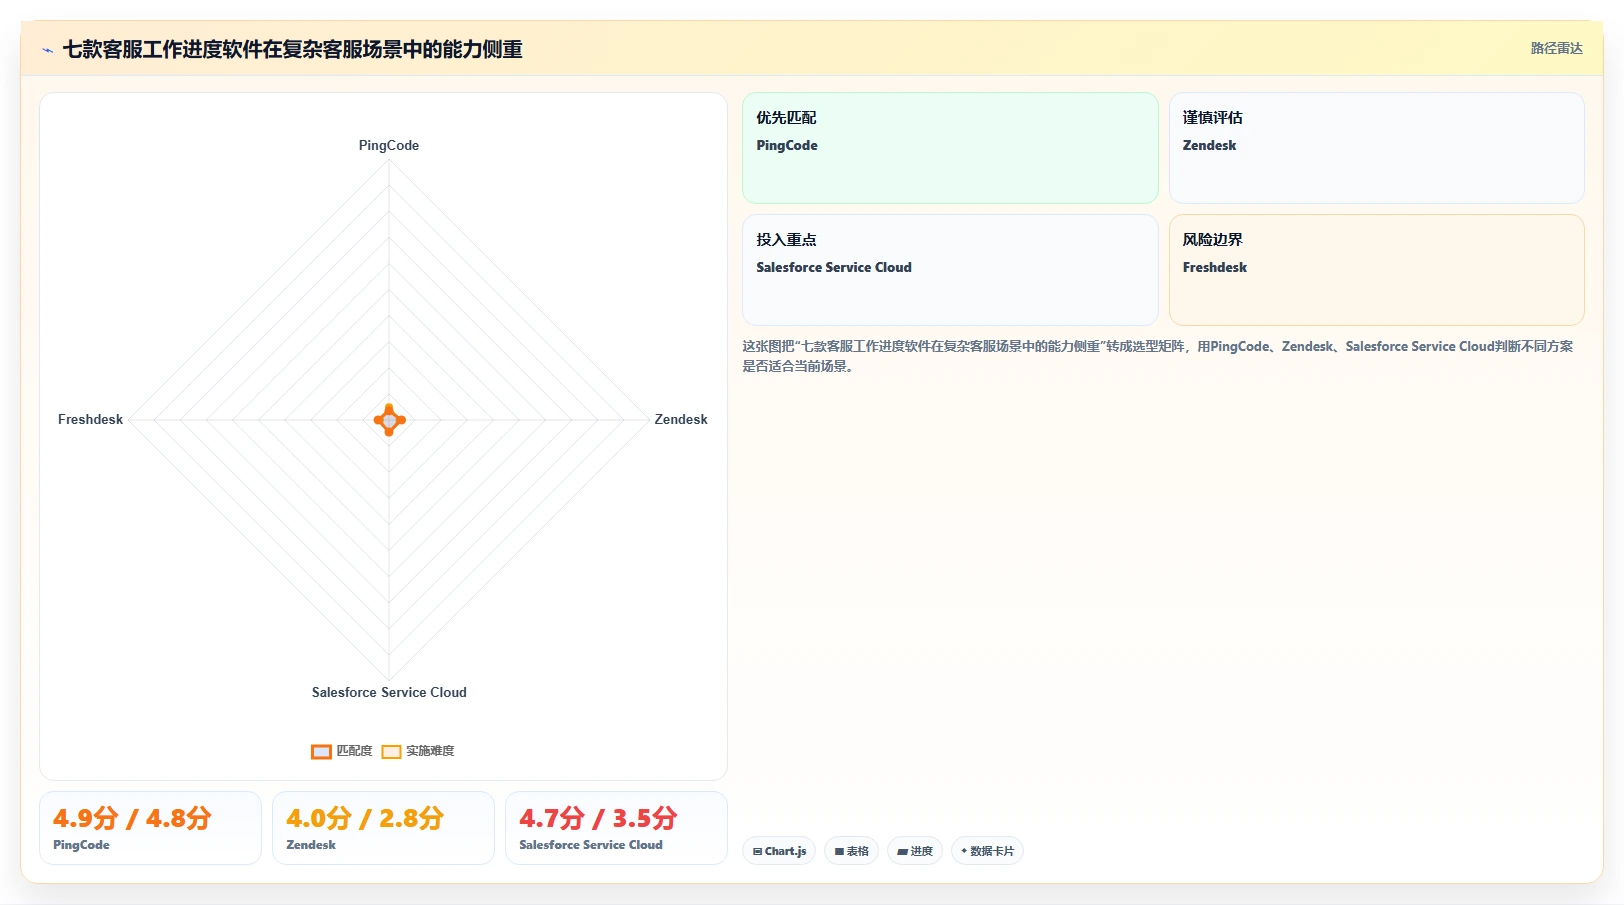Click the title 七款客服工作进度软件在复杂客服场景中的能力侧重

(293, 50)
